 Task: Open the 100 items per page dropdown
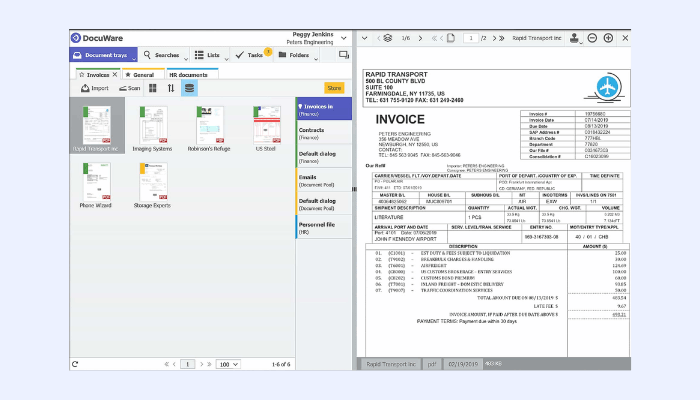(x=228, y=364)
